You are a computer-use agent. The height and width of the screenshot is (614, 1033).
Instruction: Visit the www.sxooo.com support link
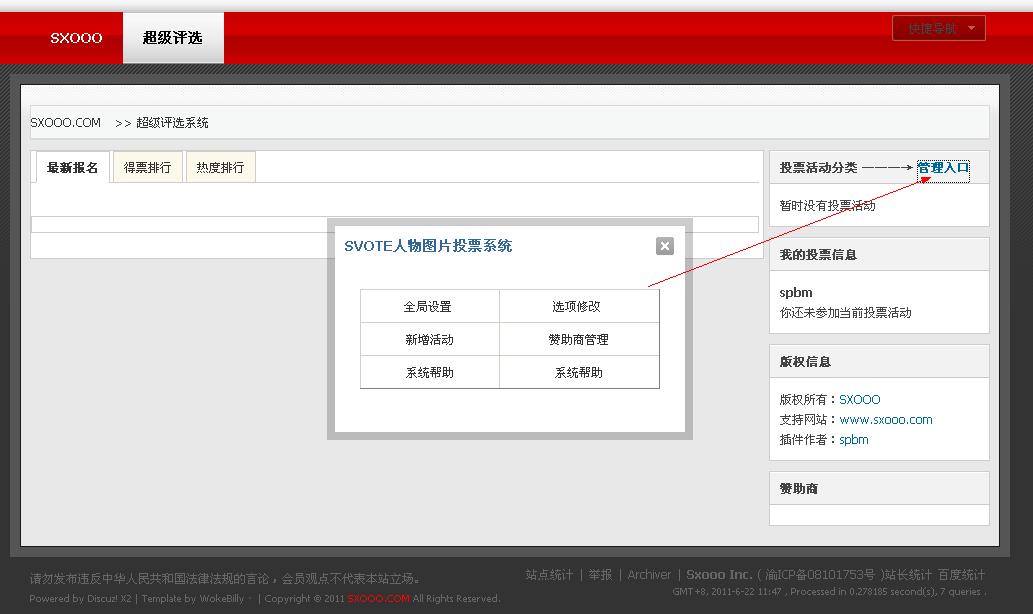[x=886, y=419]
